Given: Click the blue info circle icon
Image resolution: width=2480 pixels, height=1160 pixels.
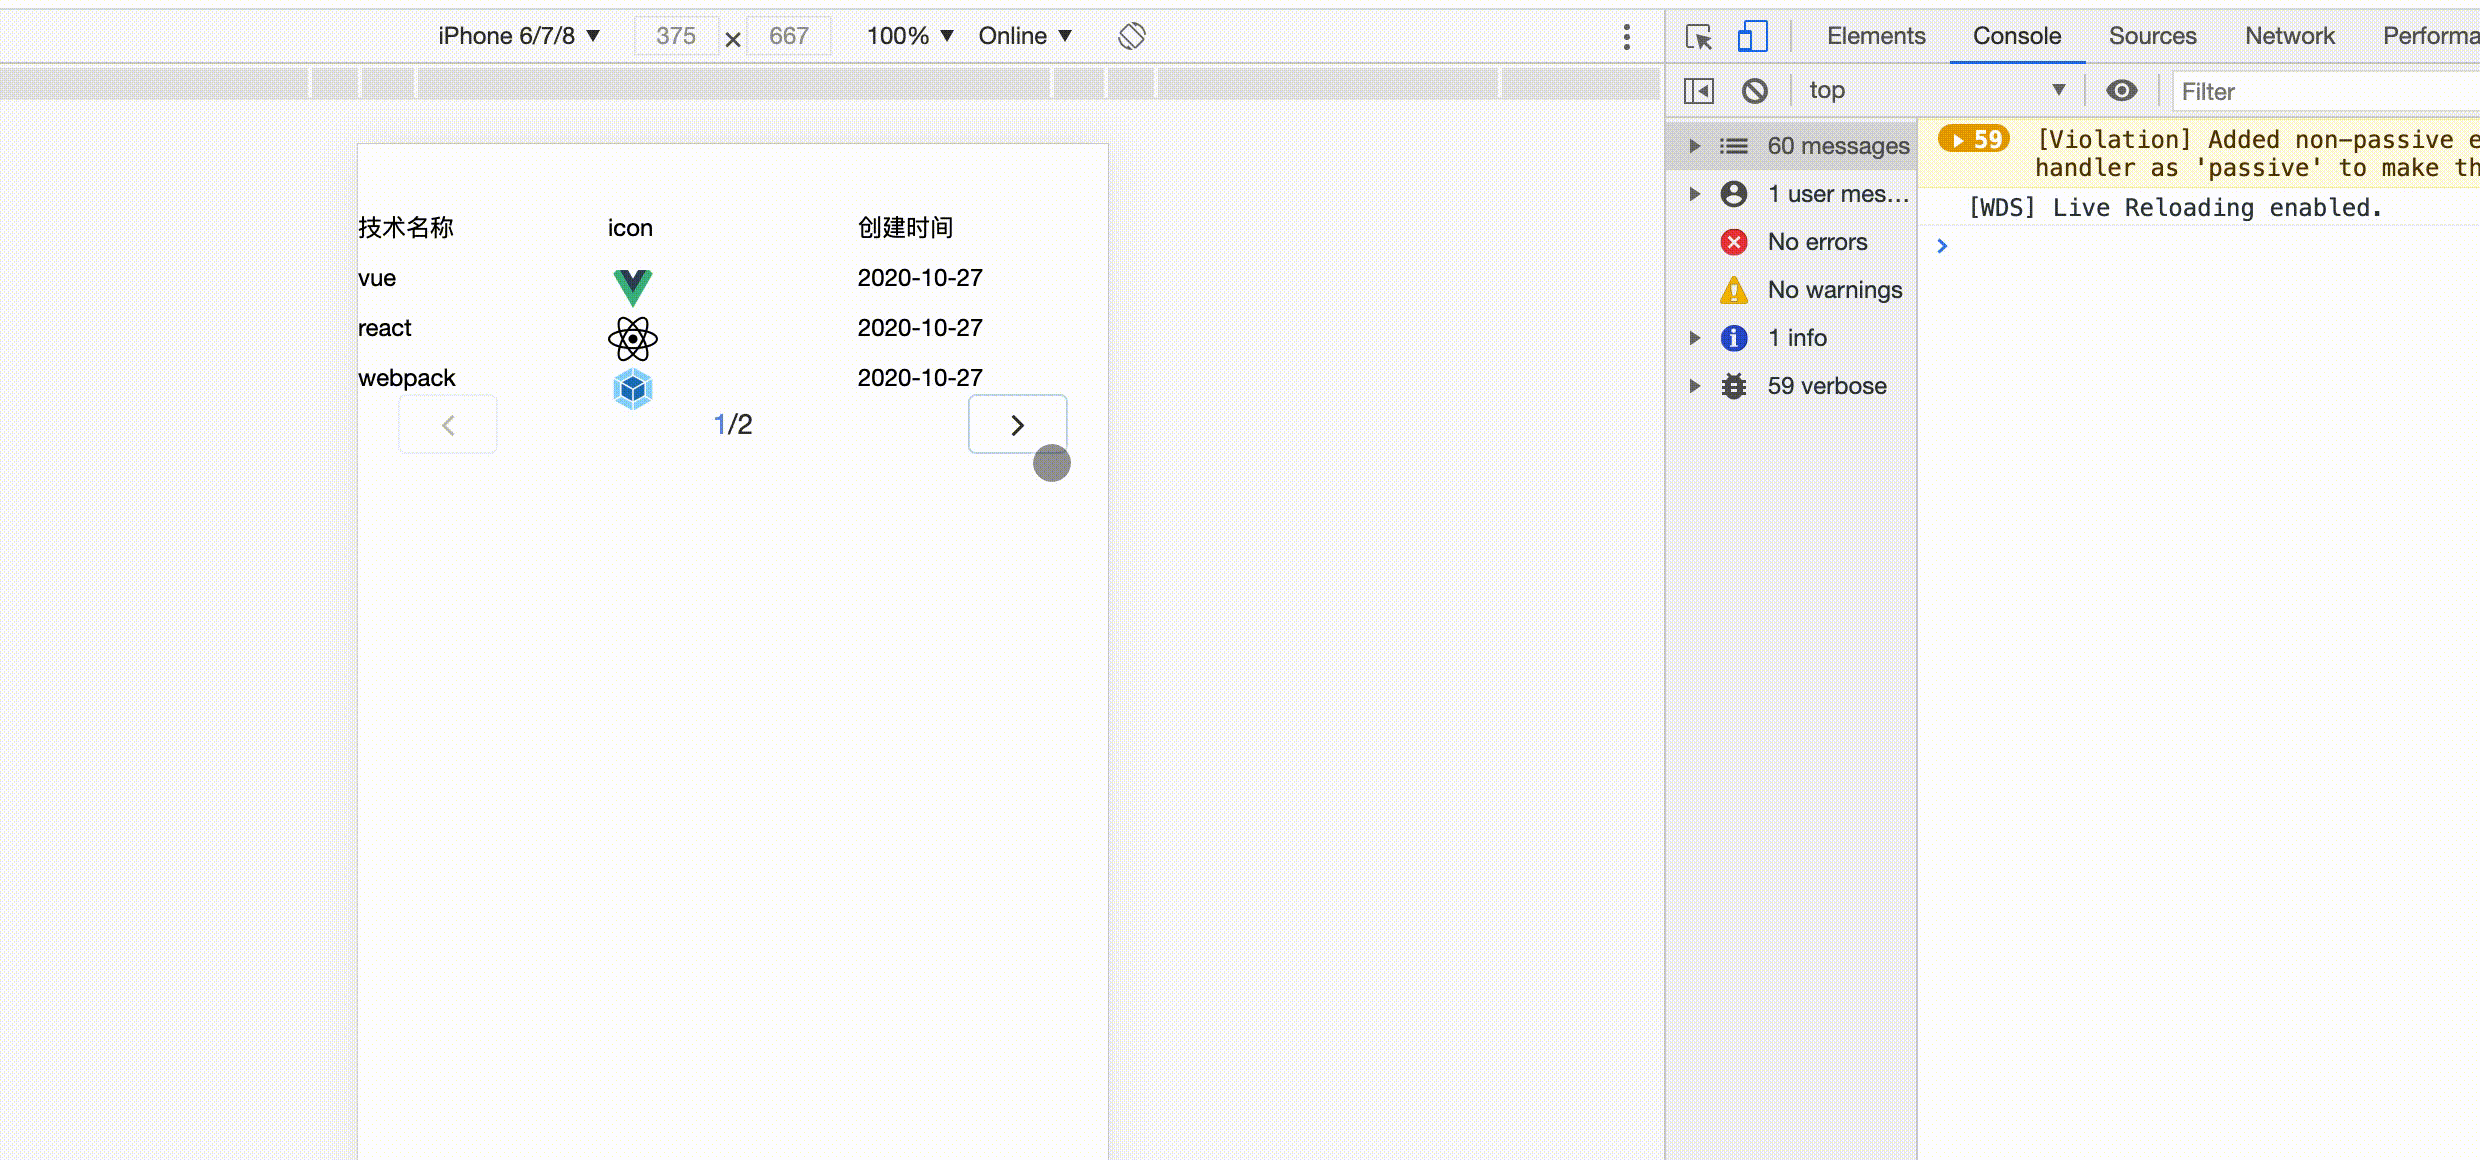Looking at the screenshot, I should click(x=1734, y=338).
